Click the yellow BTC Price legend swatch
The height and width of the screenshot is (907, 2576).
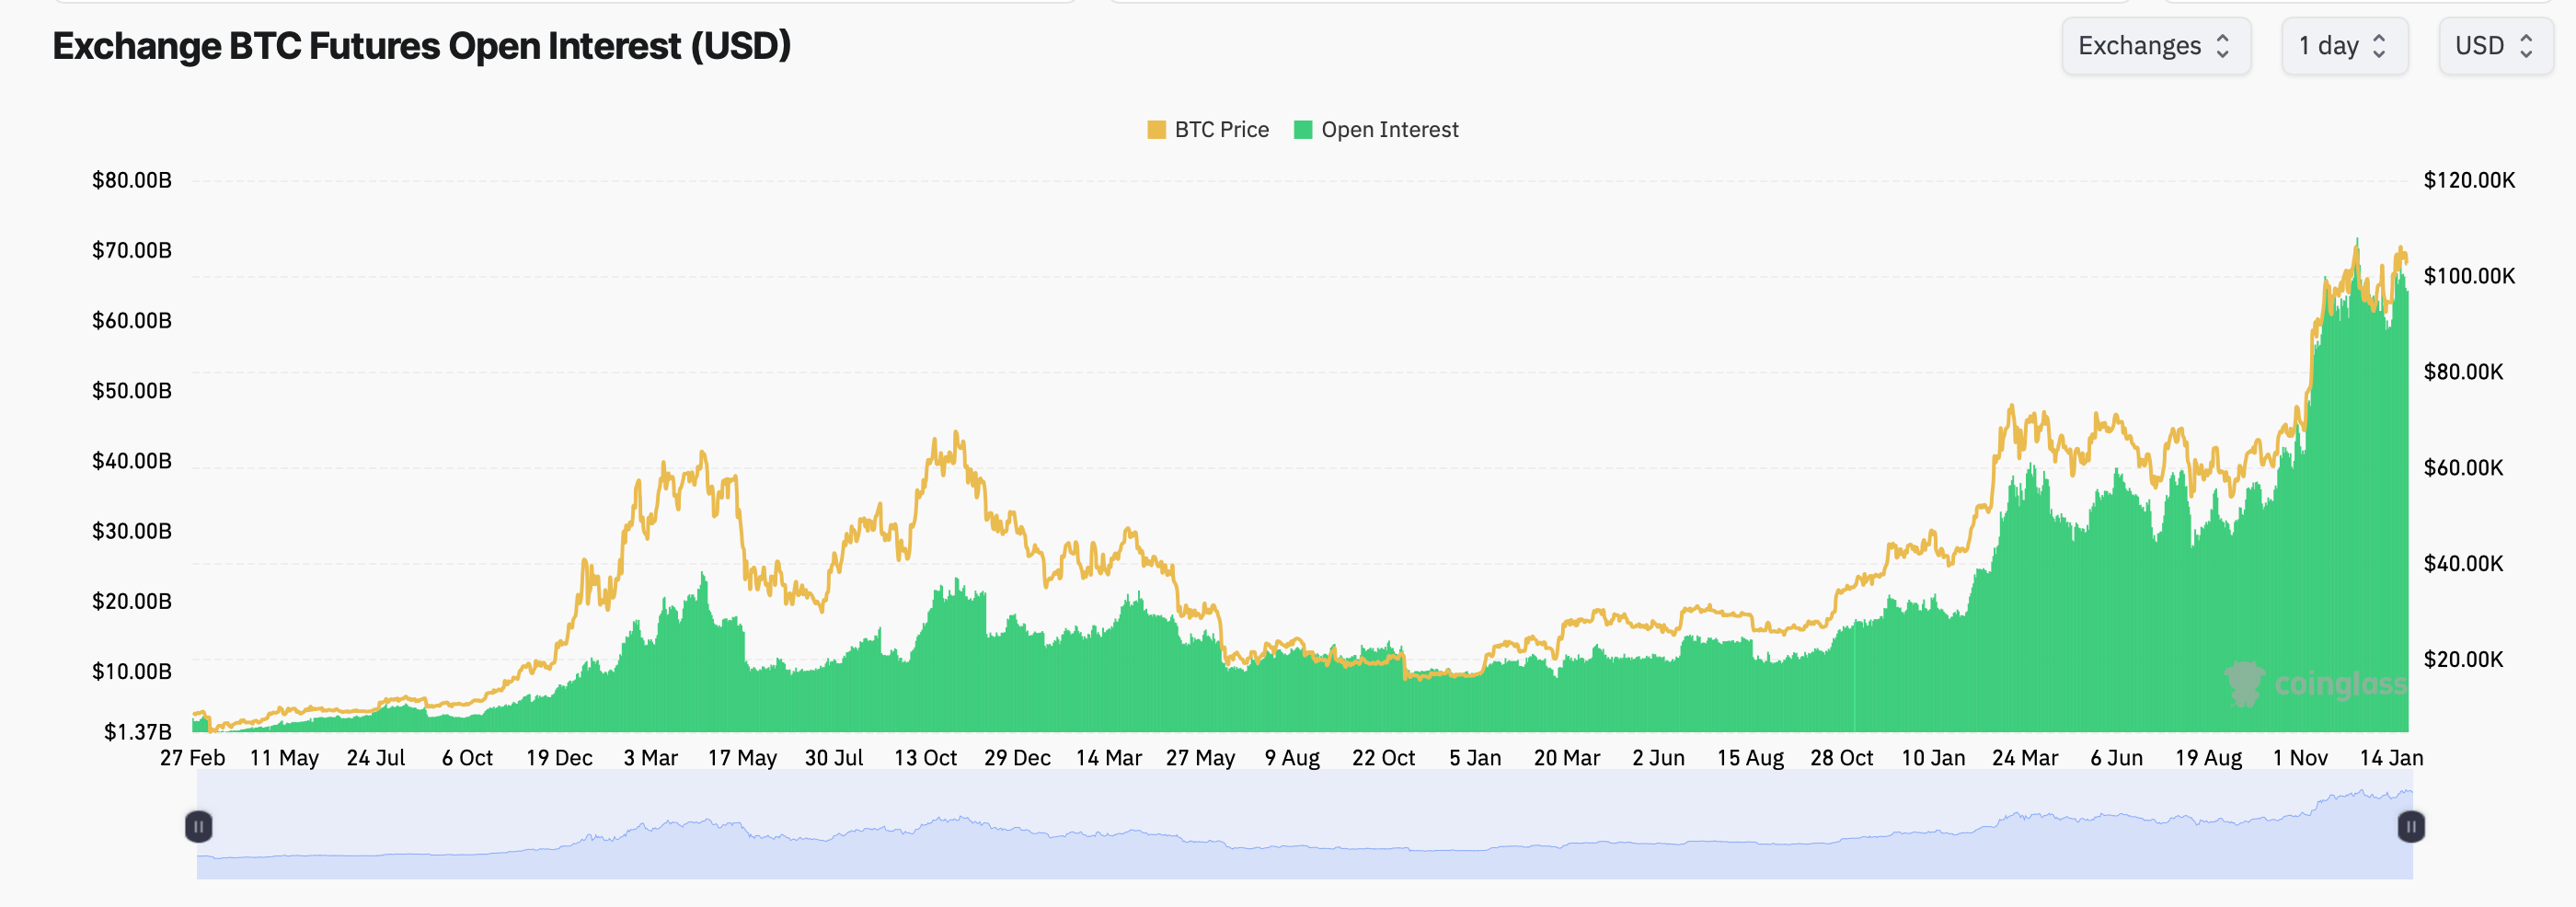click(1156, 130)
